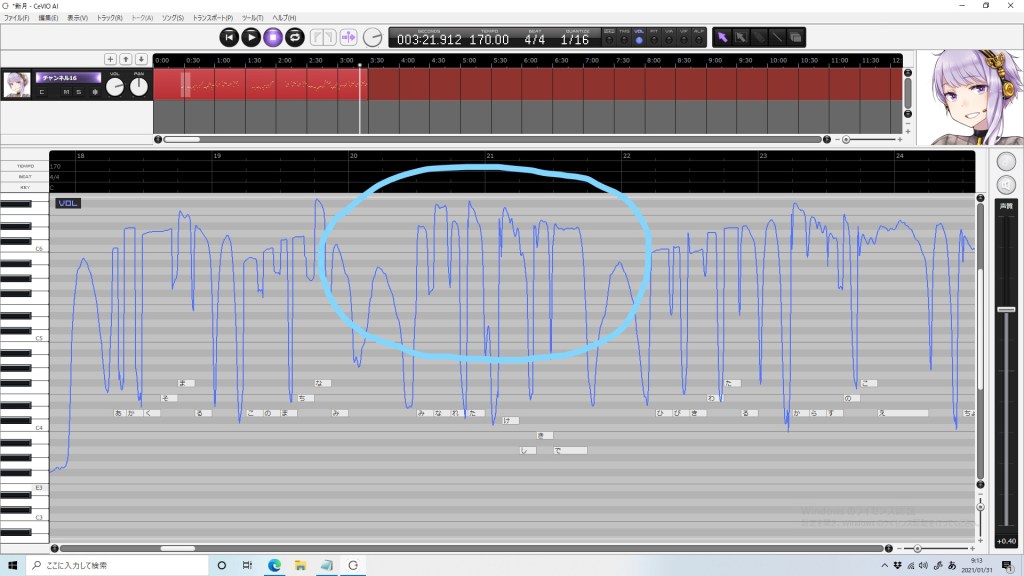The image size is (1024, 576).
Task: Click the play button in transport controls
Action: pos(251,38)
